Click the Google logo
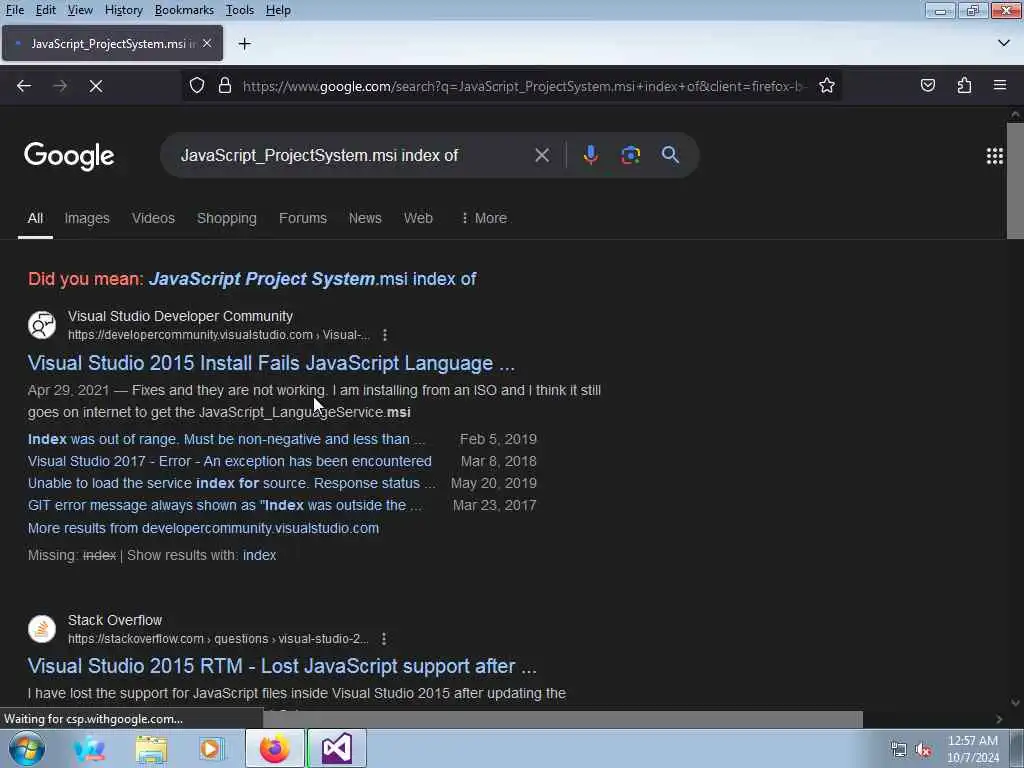This screenshot has height=768, width=1024. pyautogui.click(x=69, y=156)
